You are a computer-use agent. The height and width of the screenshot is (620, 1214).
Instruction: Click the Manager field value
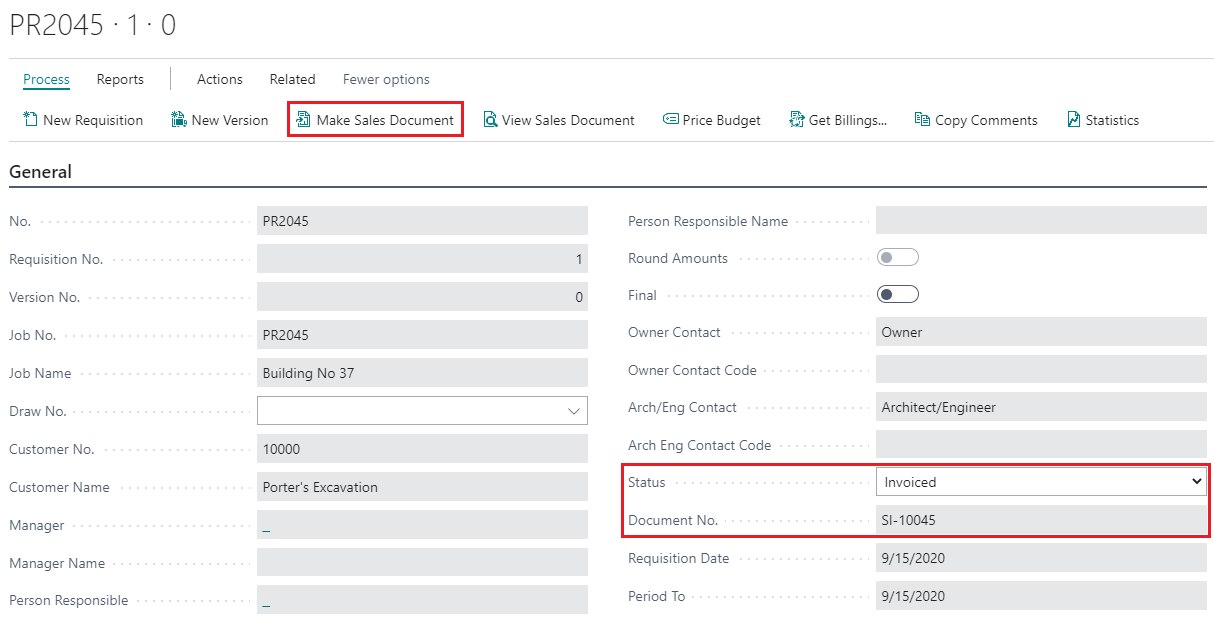pyautogui.click(x=266, y=526)
